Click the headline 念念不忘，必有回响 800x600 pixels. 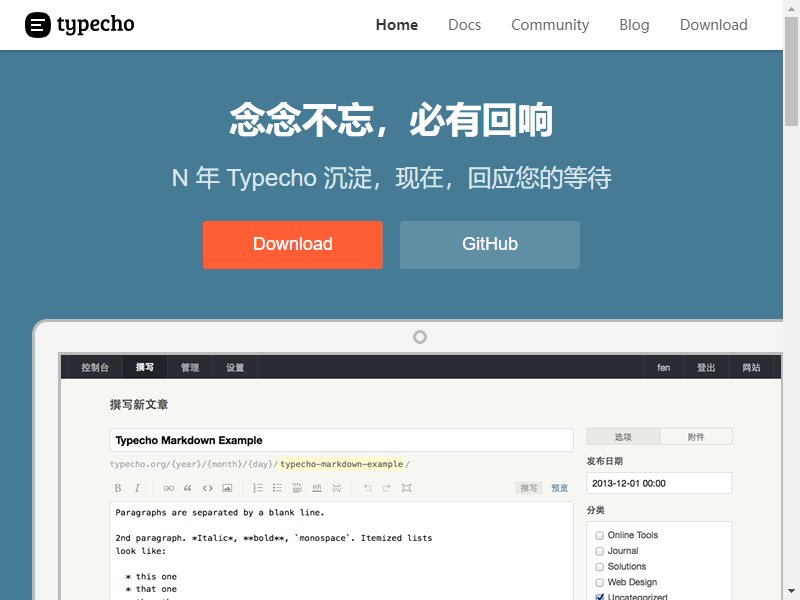391,120
